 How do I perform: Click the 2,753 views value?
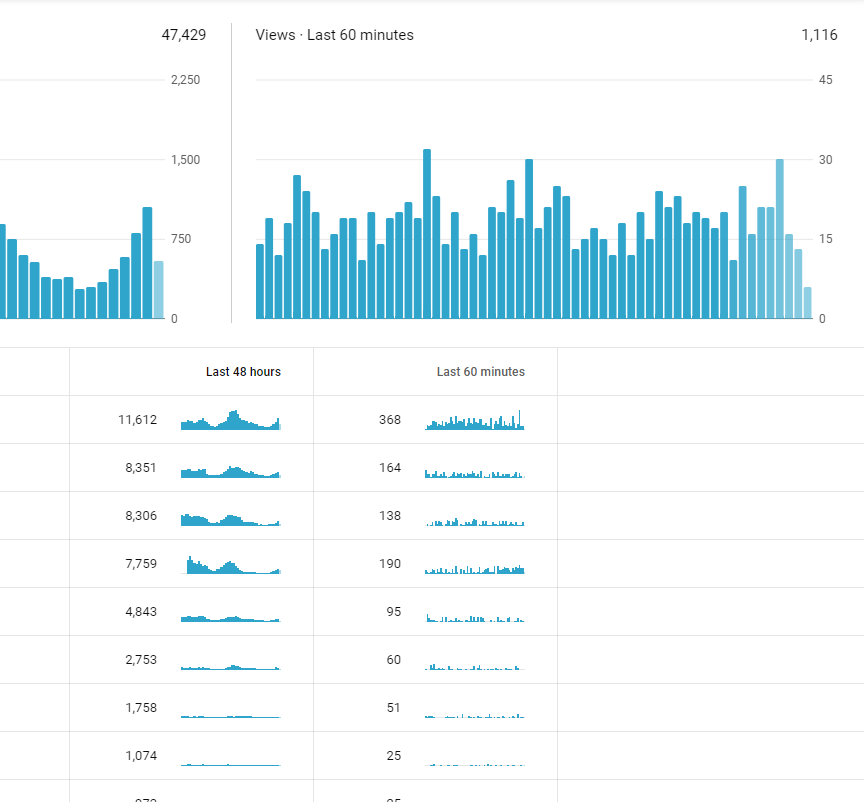click(141, 659)
